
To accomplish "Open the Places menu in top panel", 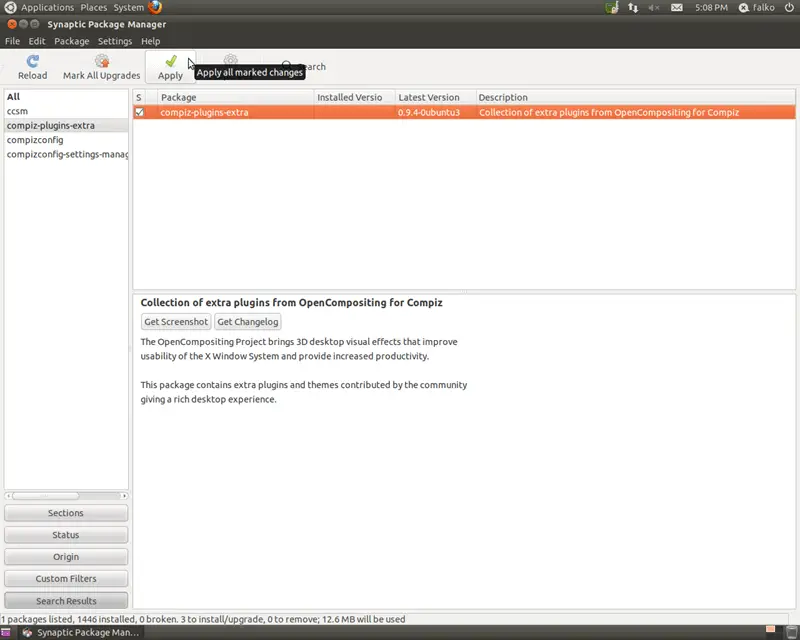I will coord(93,8).
